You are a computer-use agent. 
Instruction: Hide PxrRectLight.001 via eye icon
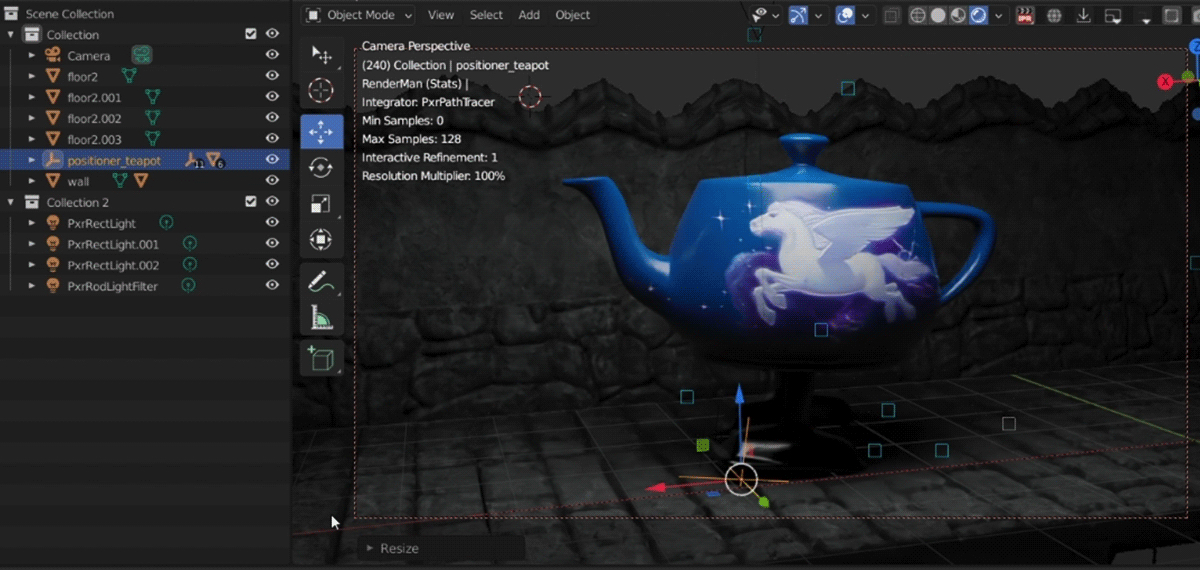272,244
